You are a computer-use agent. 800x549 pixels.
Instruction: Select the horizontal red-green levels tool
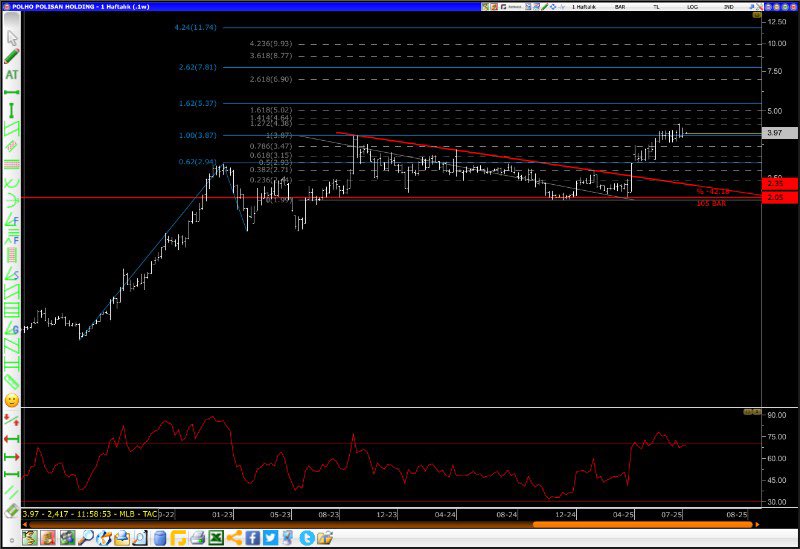point(12,164)
